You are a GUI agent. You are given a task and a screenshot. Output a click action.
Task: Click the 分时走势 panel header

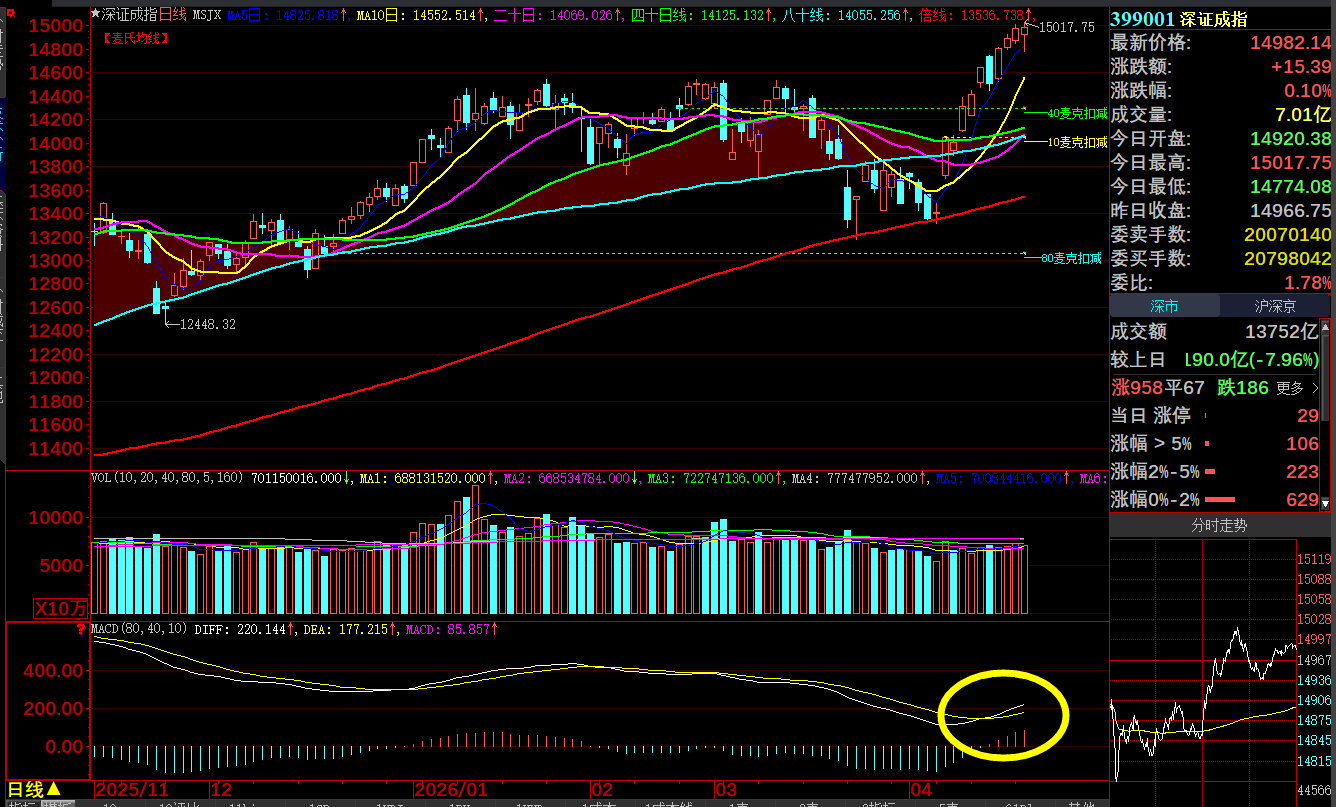(x=1218, y=525)
